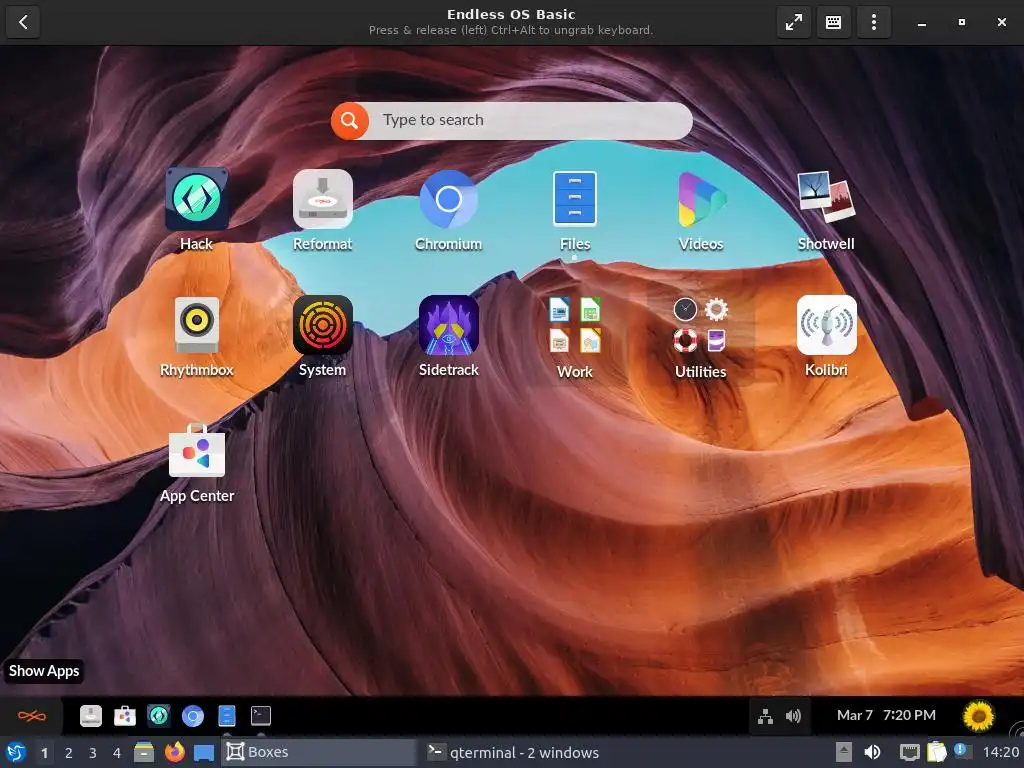Open the host clipboard tray icon
This screenshot has width=1024, height=768.
coord(936,753)
